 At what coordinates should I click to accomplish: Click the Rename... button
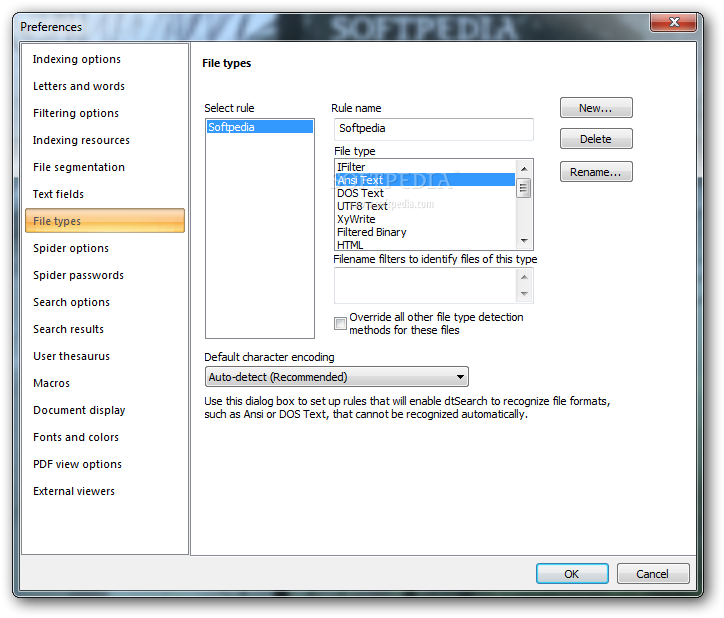tap(596, 172)
